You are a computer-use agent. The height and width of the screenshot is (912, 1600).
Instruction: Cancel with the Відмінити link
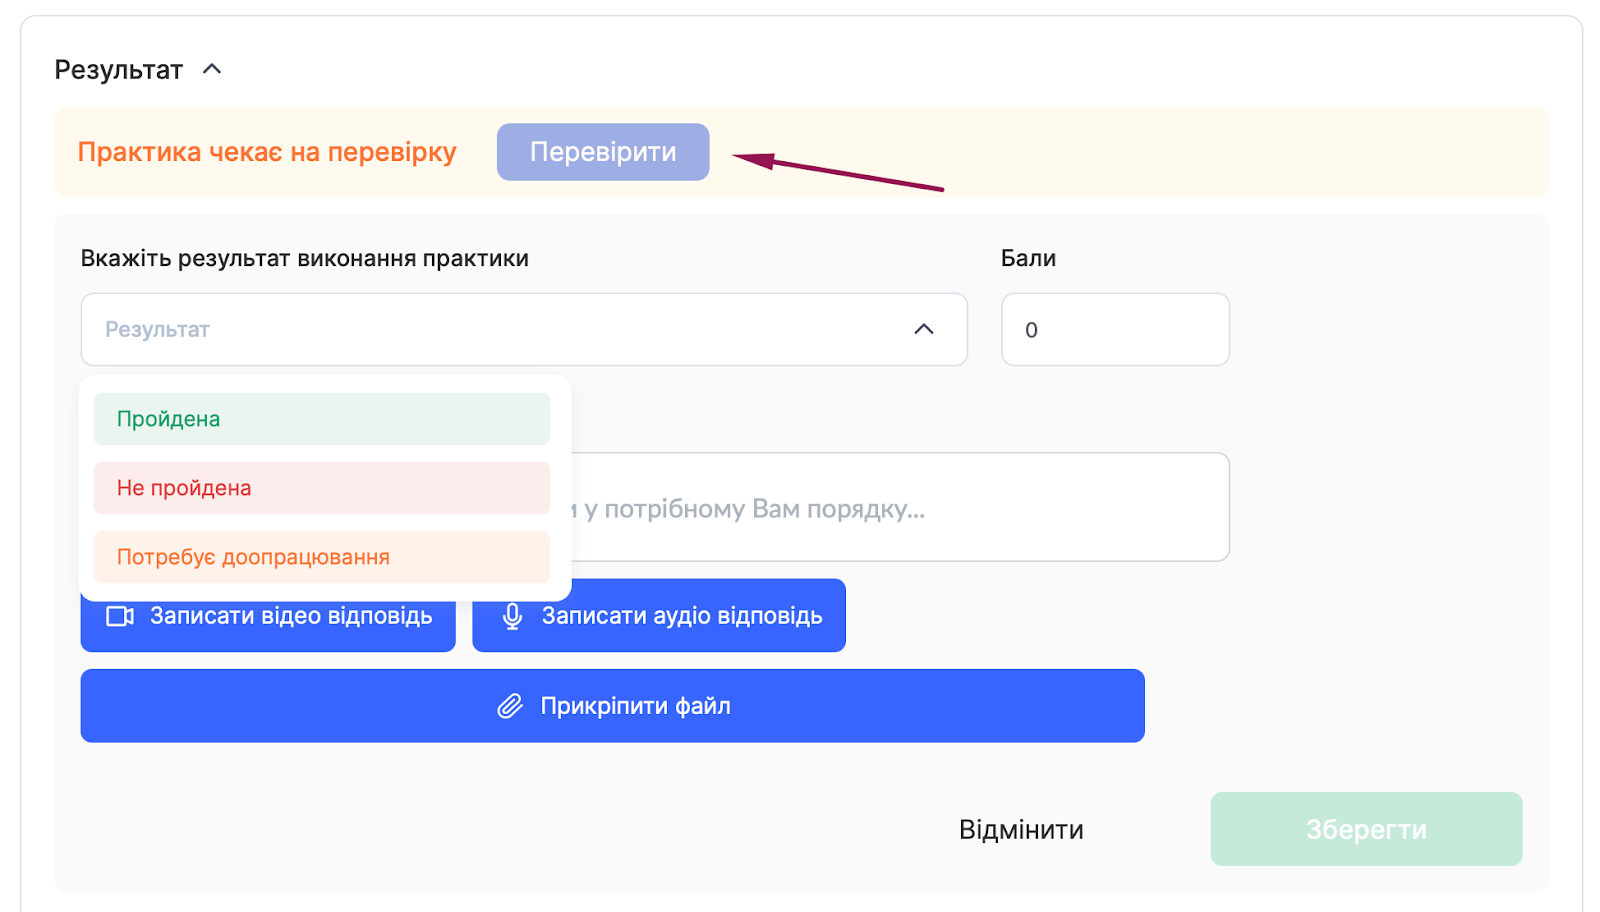pos(1021,830)
